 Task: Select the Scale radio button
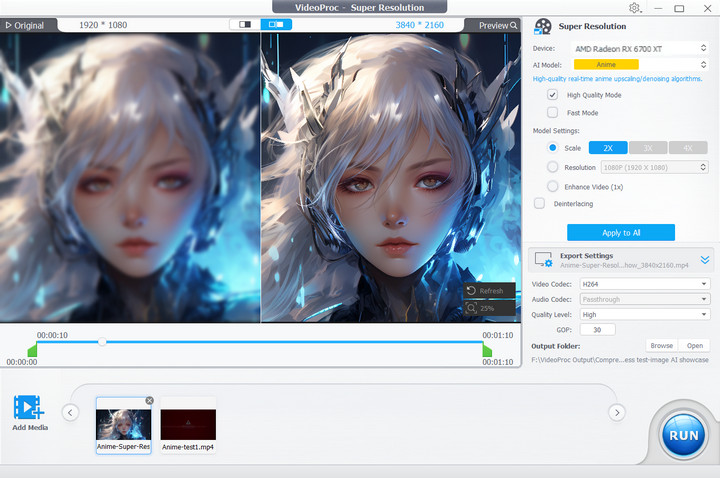pyautogui.click(x=552, y=148)
